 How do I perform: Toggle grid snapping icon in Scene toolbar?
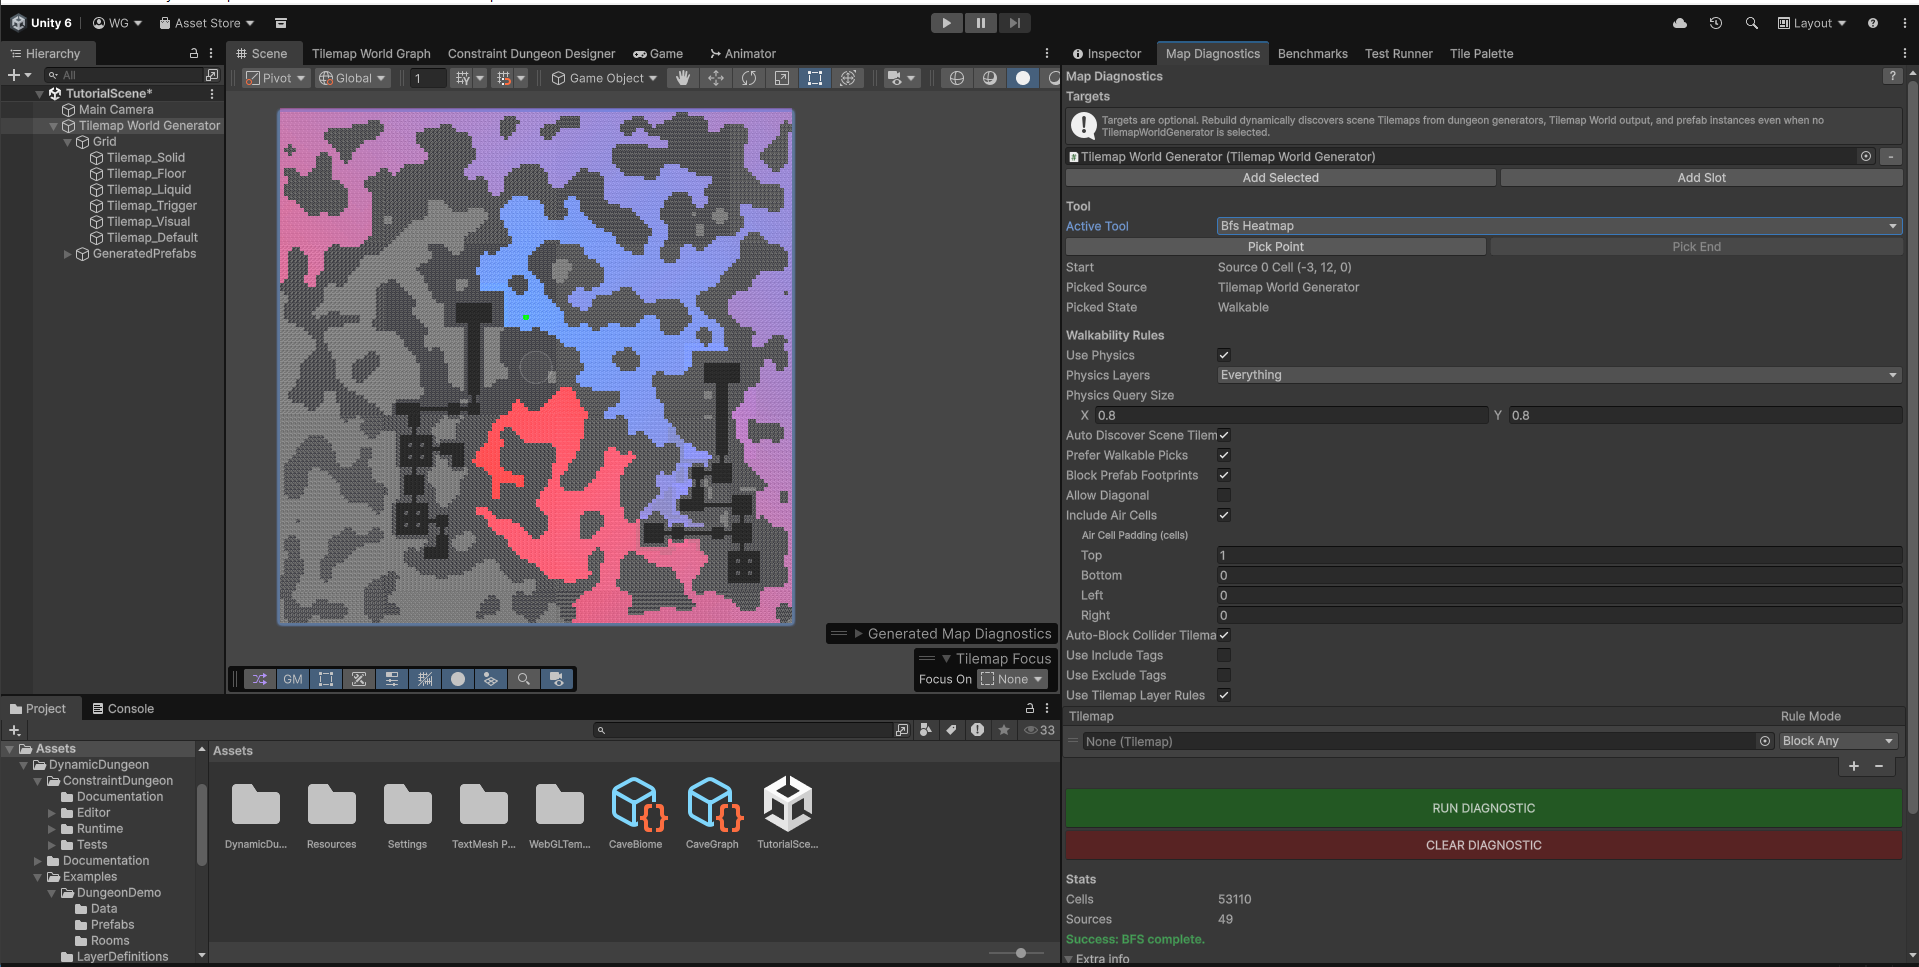click(x=504, y=78)
